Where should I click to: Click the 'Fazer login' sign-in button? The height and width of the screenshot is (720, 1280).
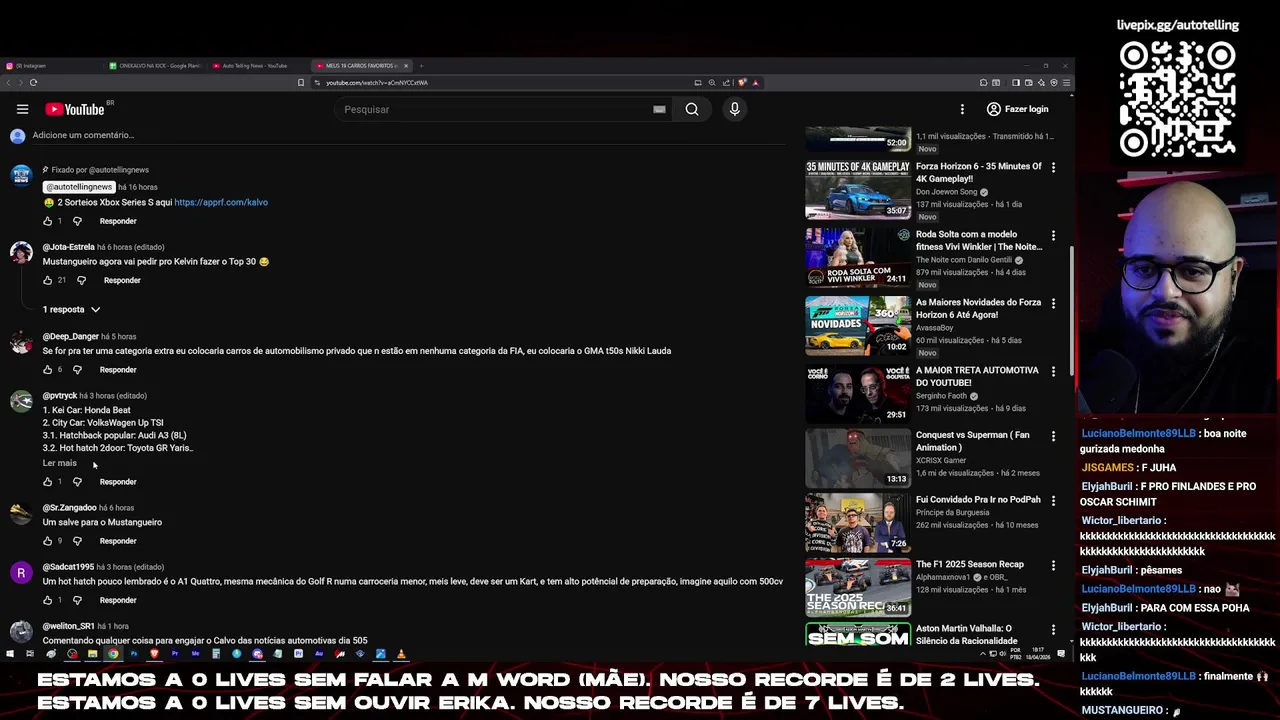pyautogui.click(x=1018, y=109)
